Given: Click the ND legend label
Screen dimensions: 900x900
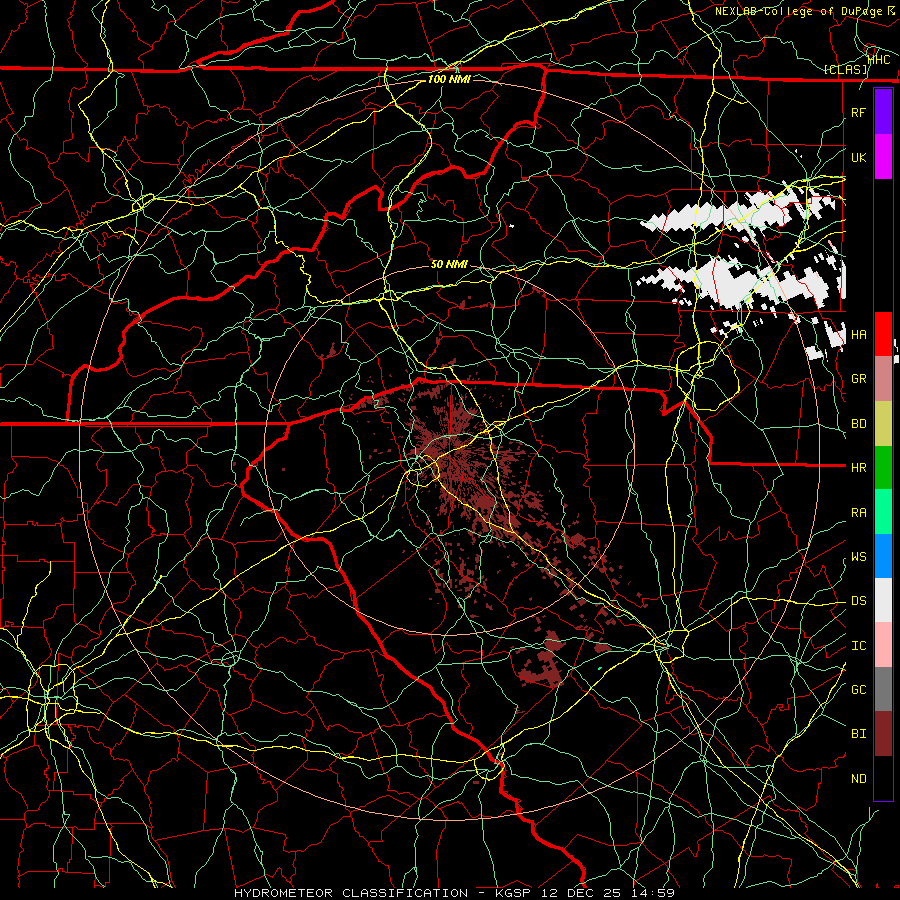Looking at the screenshot, I should point(859,779).
